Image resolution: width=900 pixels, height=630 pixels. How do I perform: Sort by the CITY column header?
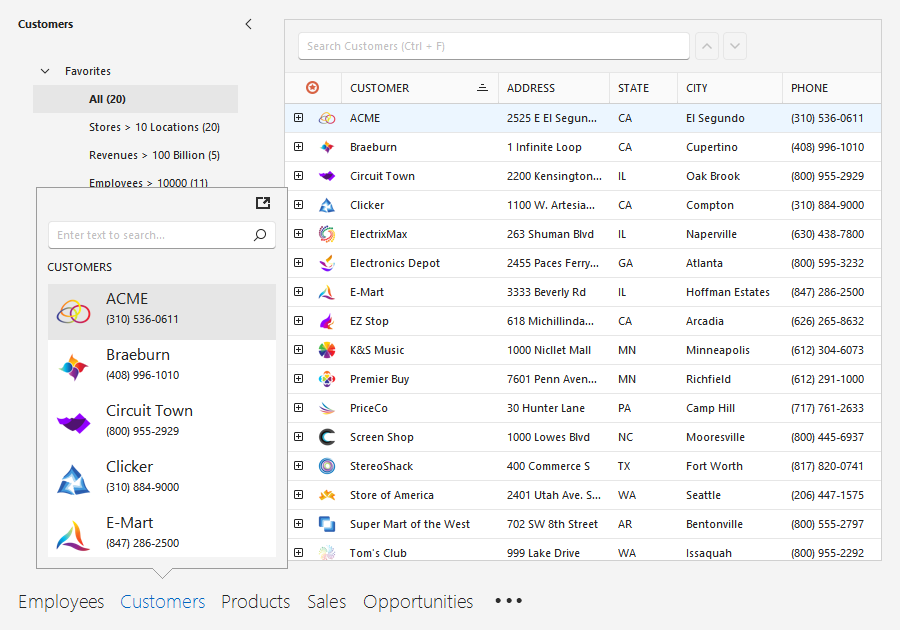[730, 88]
